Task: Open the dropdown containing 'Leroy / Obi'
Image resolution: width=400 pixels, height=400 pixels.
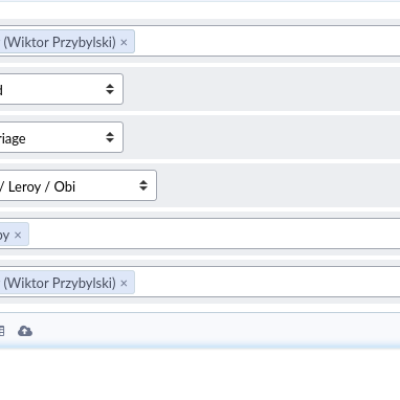Action: click(x=78, y=186)
